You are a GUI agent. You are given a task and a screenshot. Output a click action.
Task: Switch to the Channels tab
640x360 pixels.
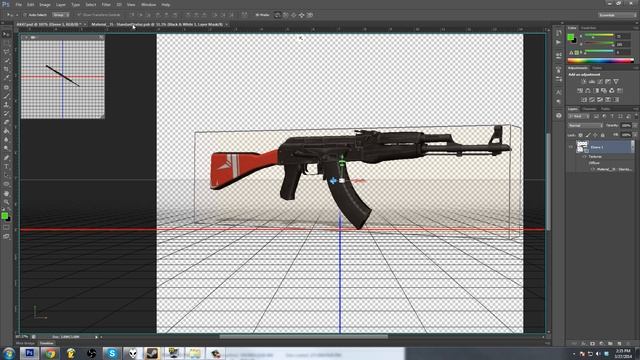(589, 109)
